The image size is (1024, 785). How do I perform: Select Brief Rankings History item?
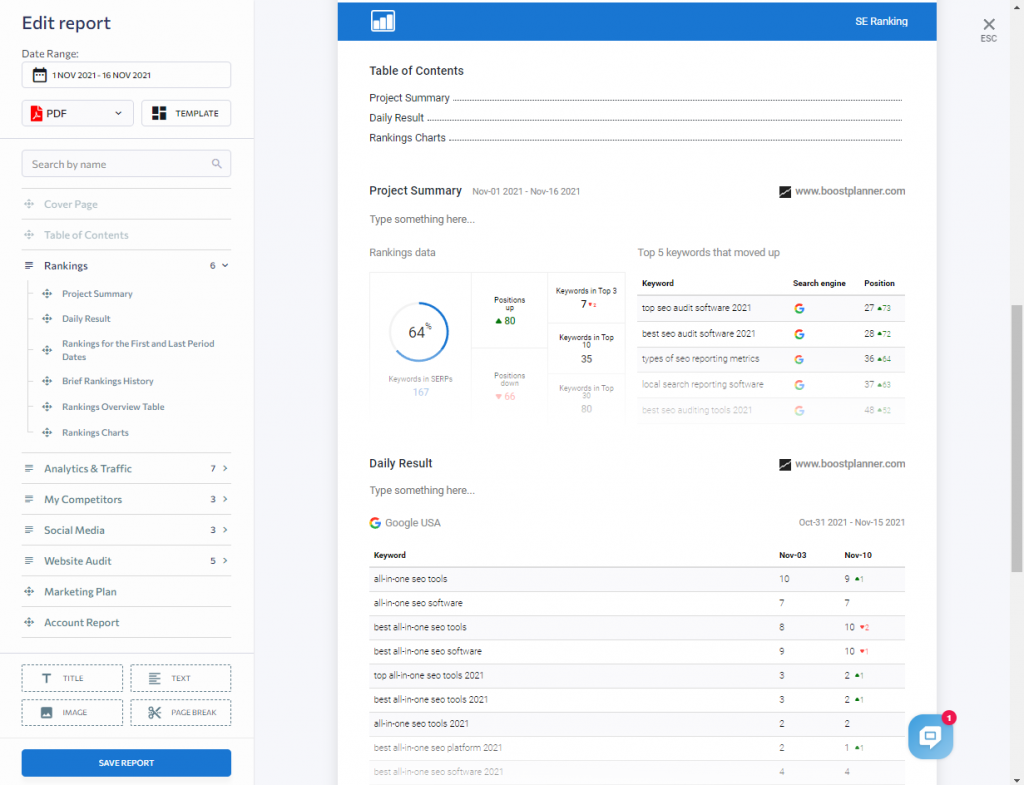point(108,381)
